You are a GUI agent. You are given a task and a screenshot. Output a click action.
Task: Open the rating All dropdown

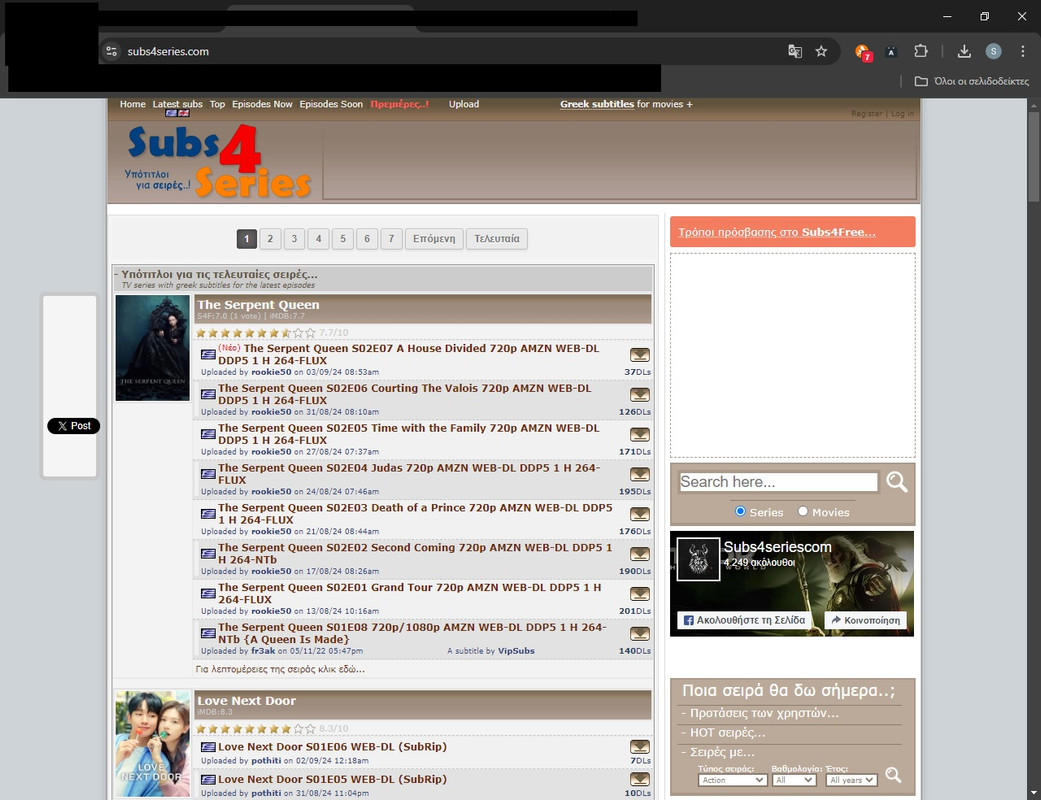click(x=794, y=780)
